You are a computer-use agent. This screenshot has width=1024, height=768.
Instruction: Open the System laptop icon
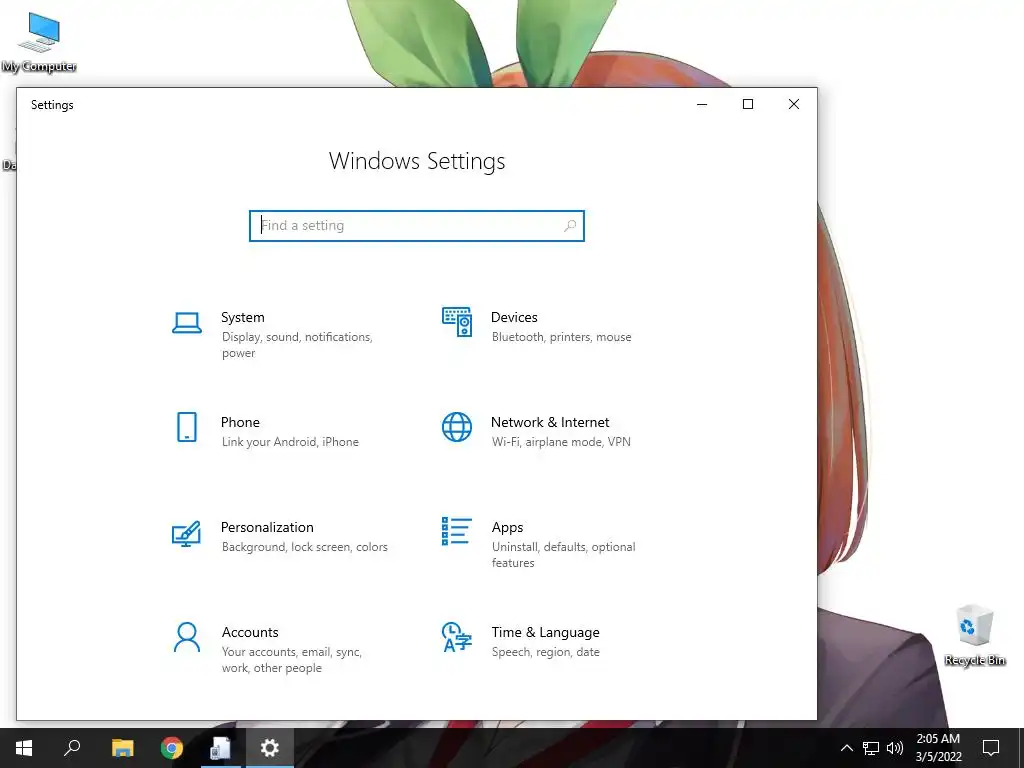[187, 323]
